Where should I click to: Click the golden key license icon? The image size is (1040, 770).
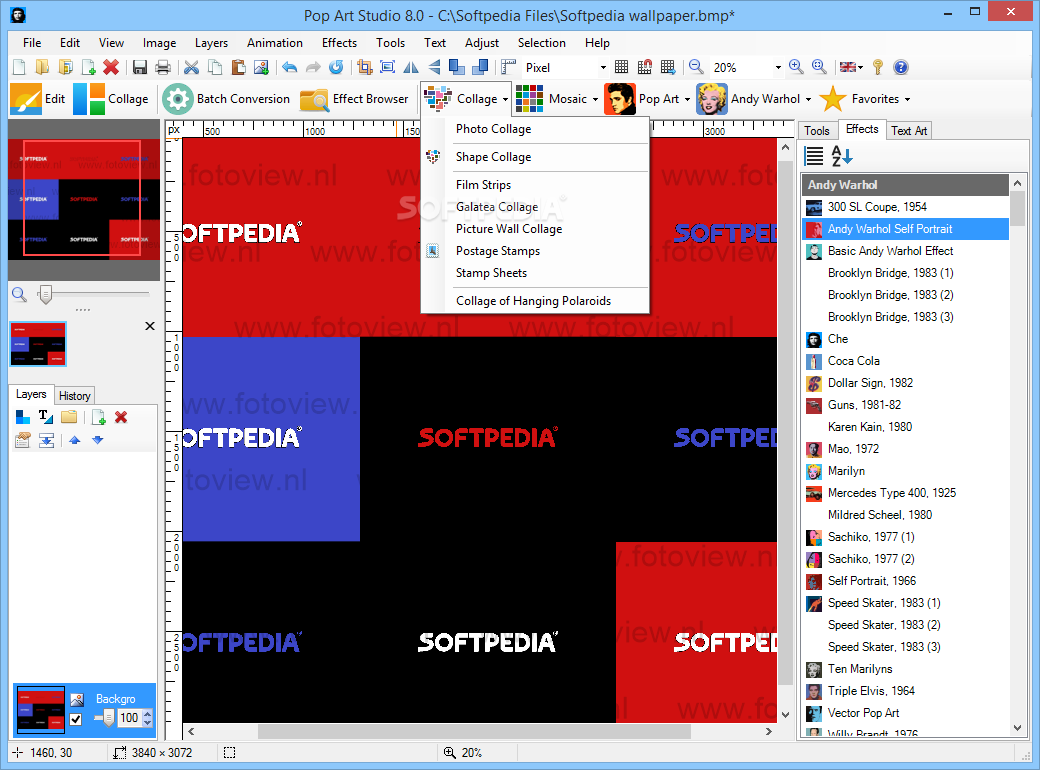[878, 67]
